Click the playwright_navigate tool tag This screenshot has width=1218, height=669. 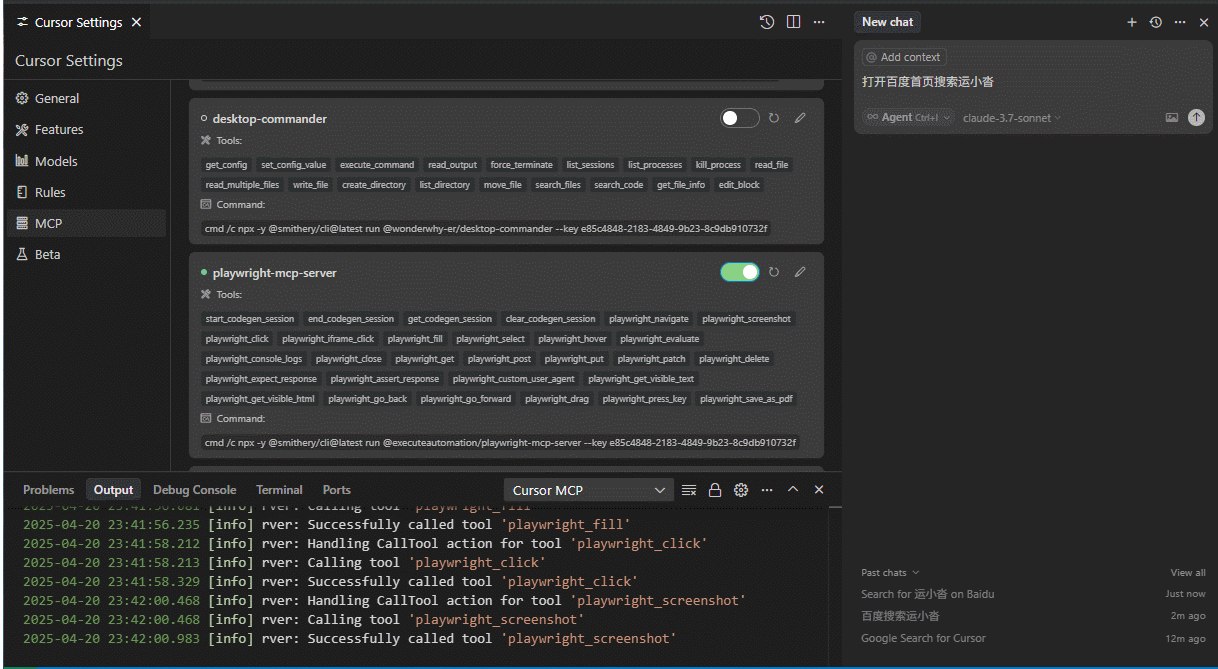pos(649,319)
